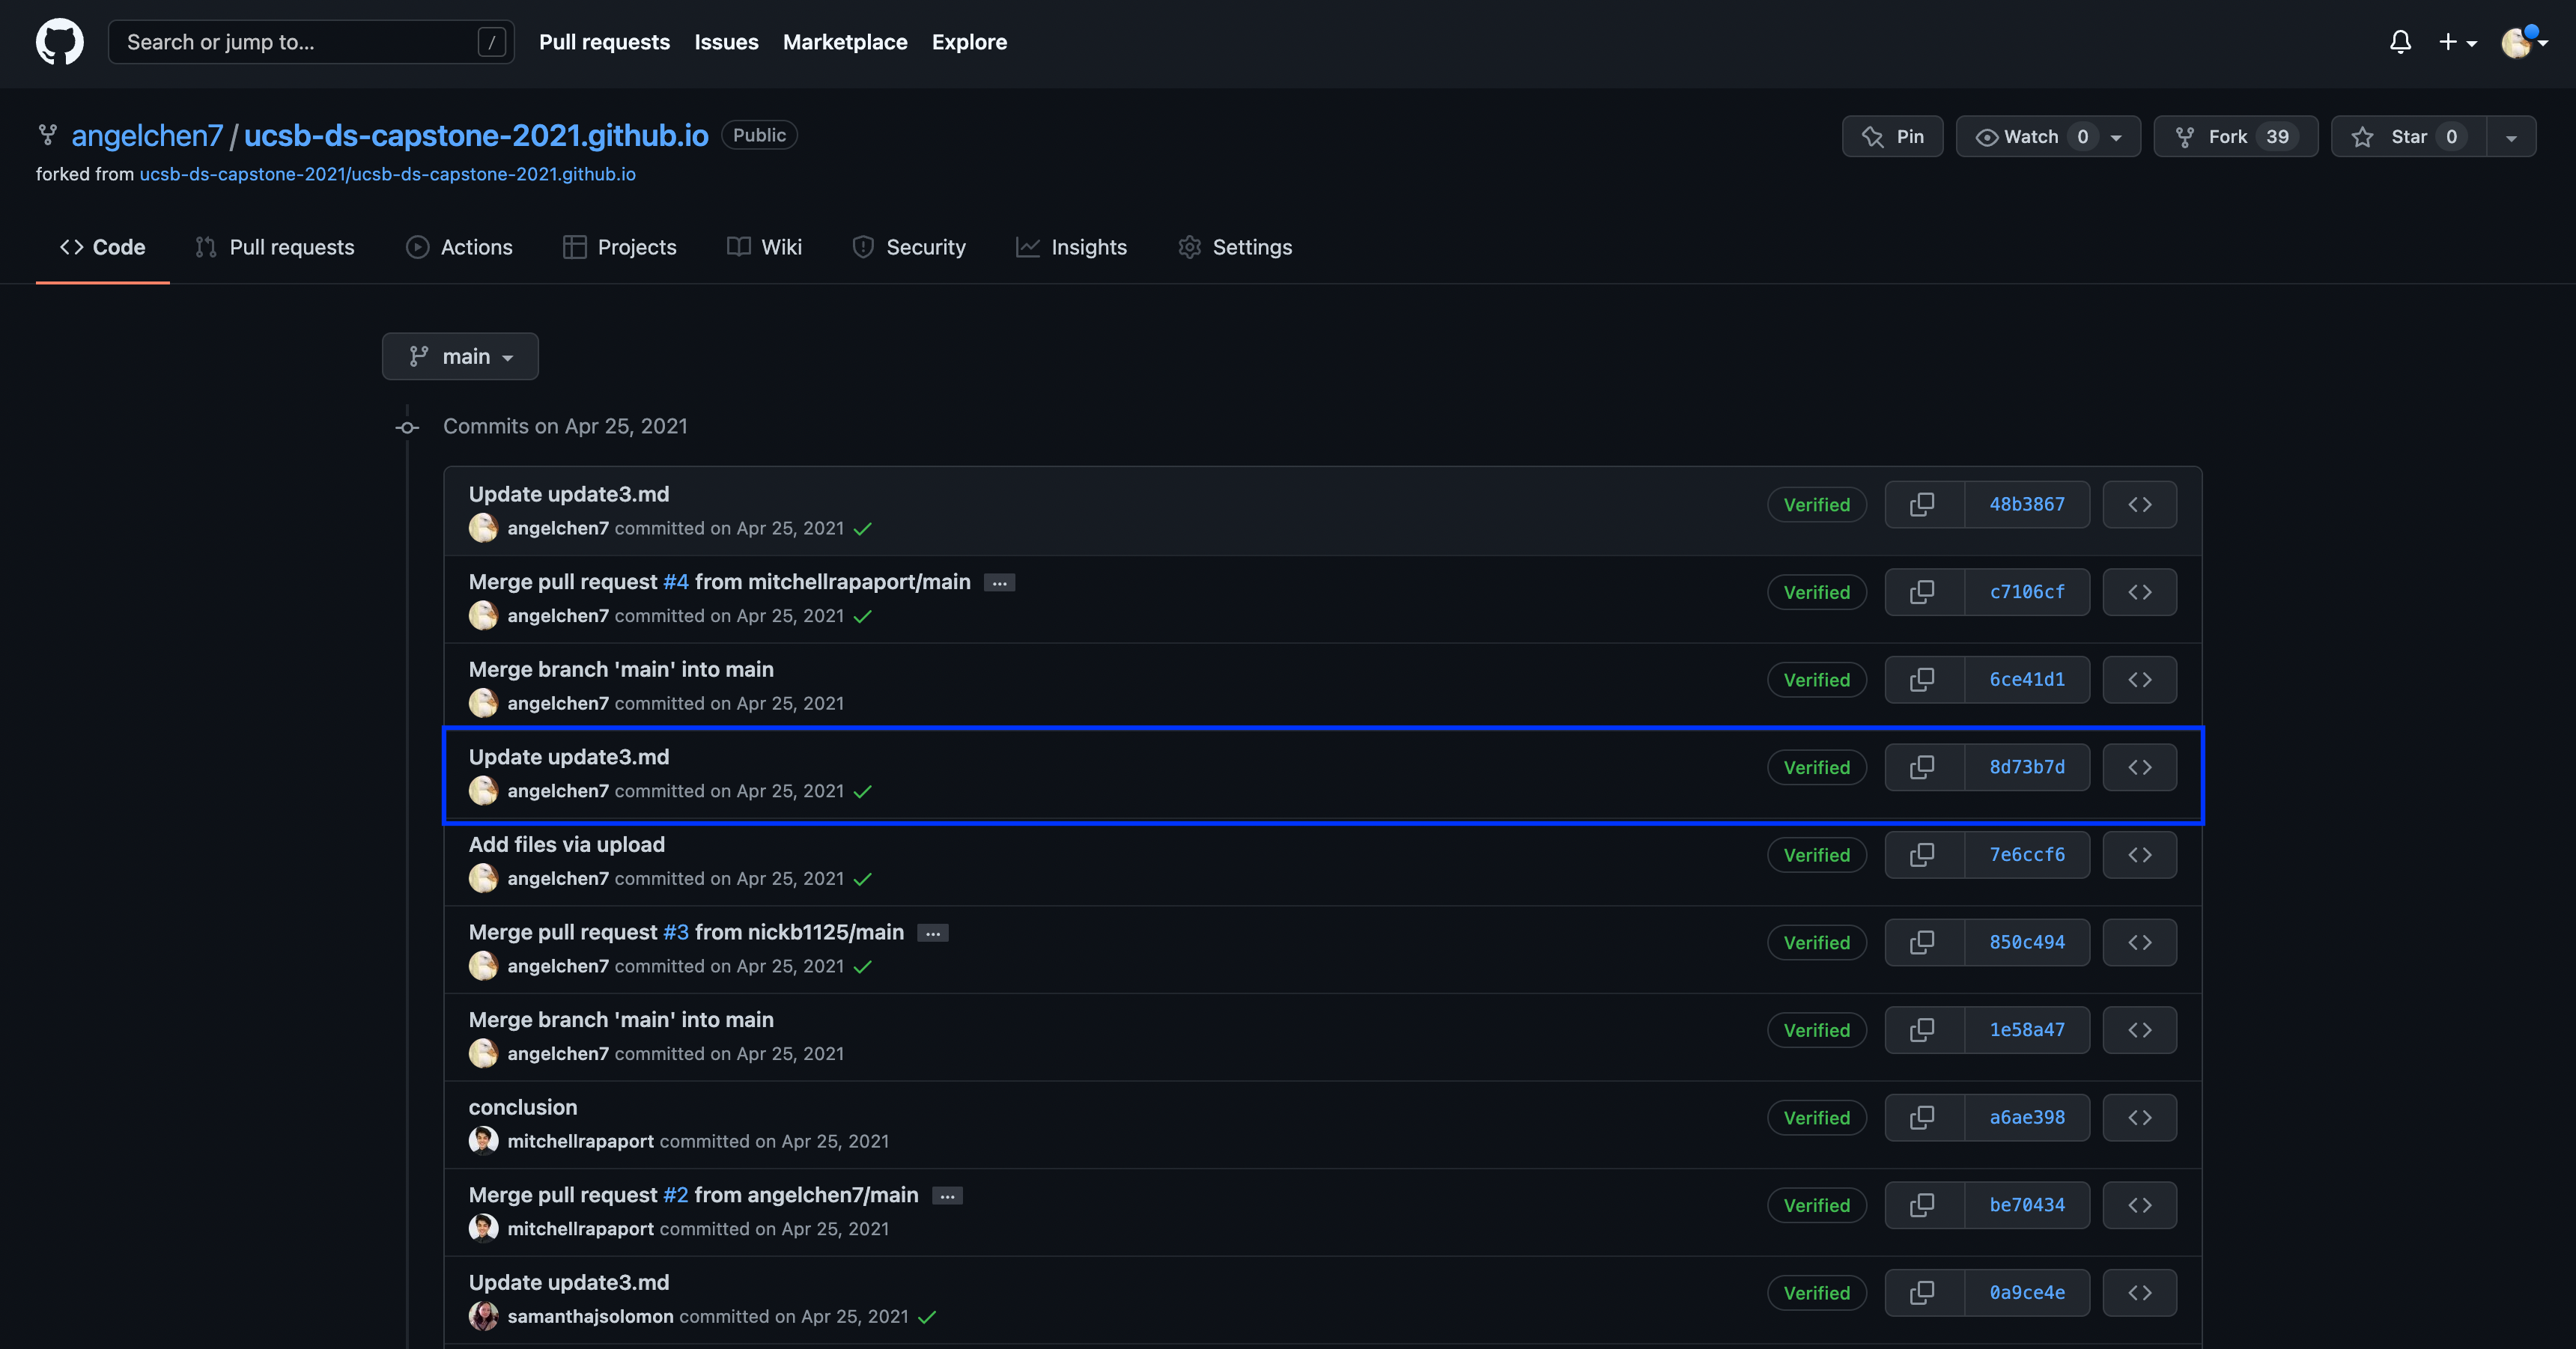Browse code at commit 0a9ce4e
The width and height of the screenshot is (2576, 1349).
point(2140,1292)
